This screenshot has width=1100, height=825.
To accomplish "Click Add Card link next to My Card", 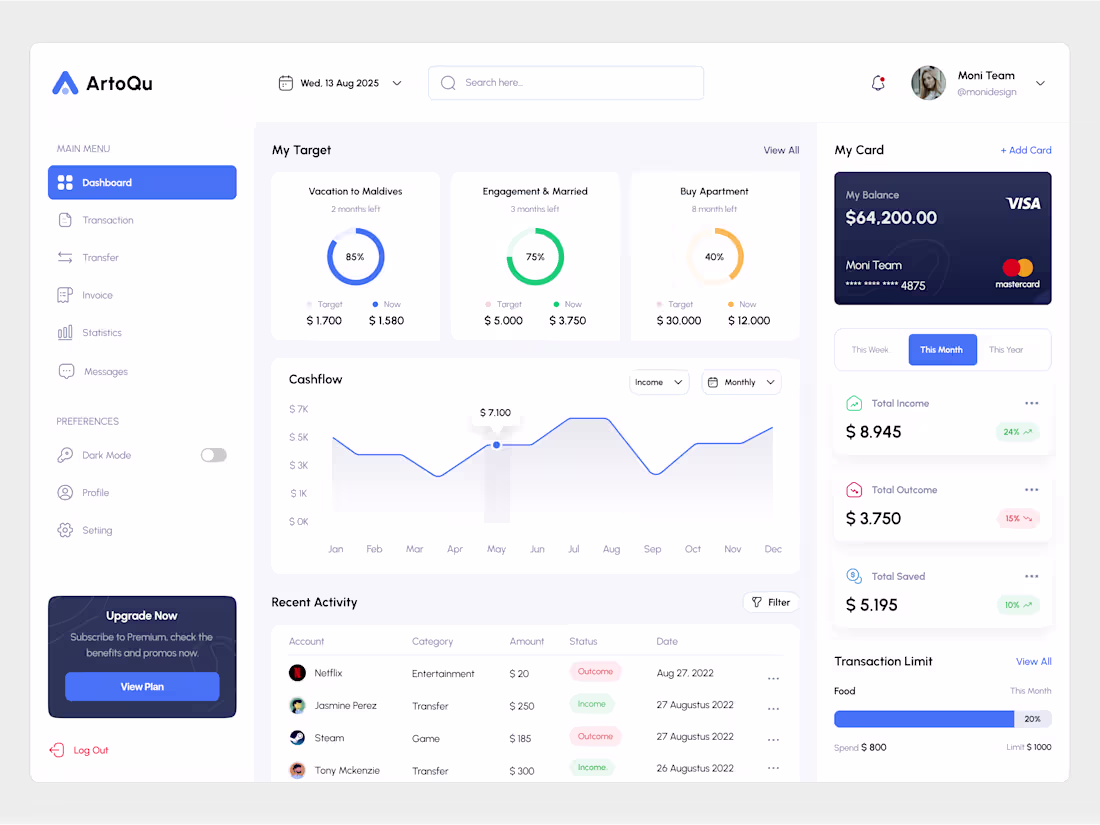I will pyautogui.click(x=1026, y=149).
